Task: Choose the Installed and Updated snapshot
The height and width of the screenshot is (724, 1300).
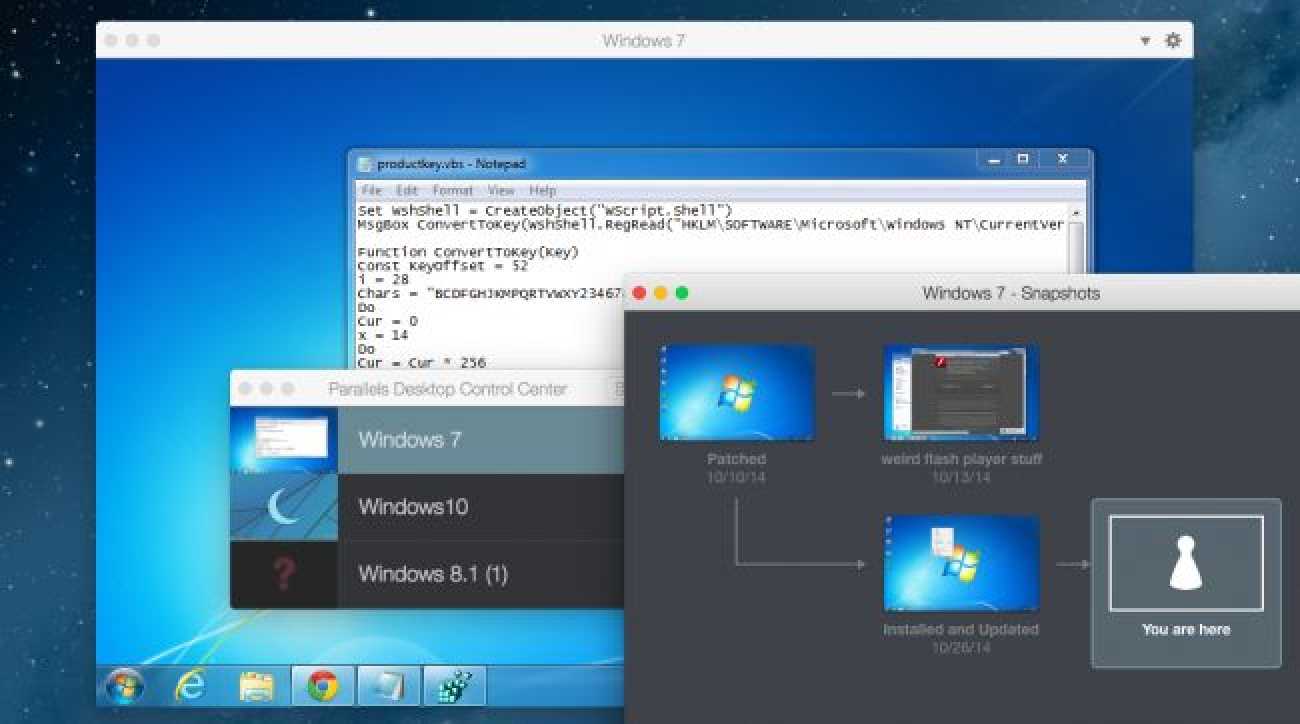Action: coord(961,563)
